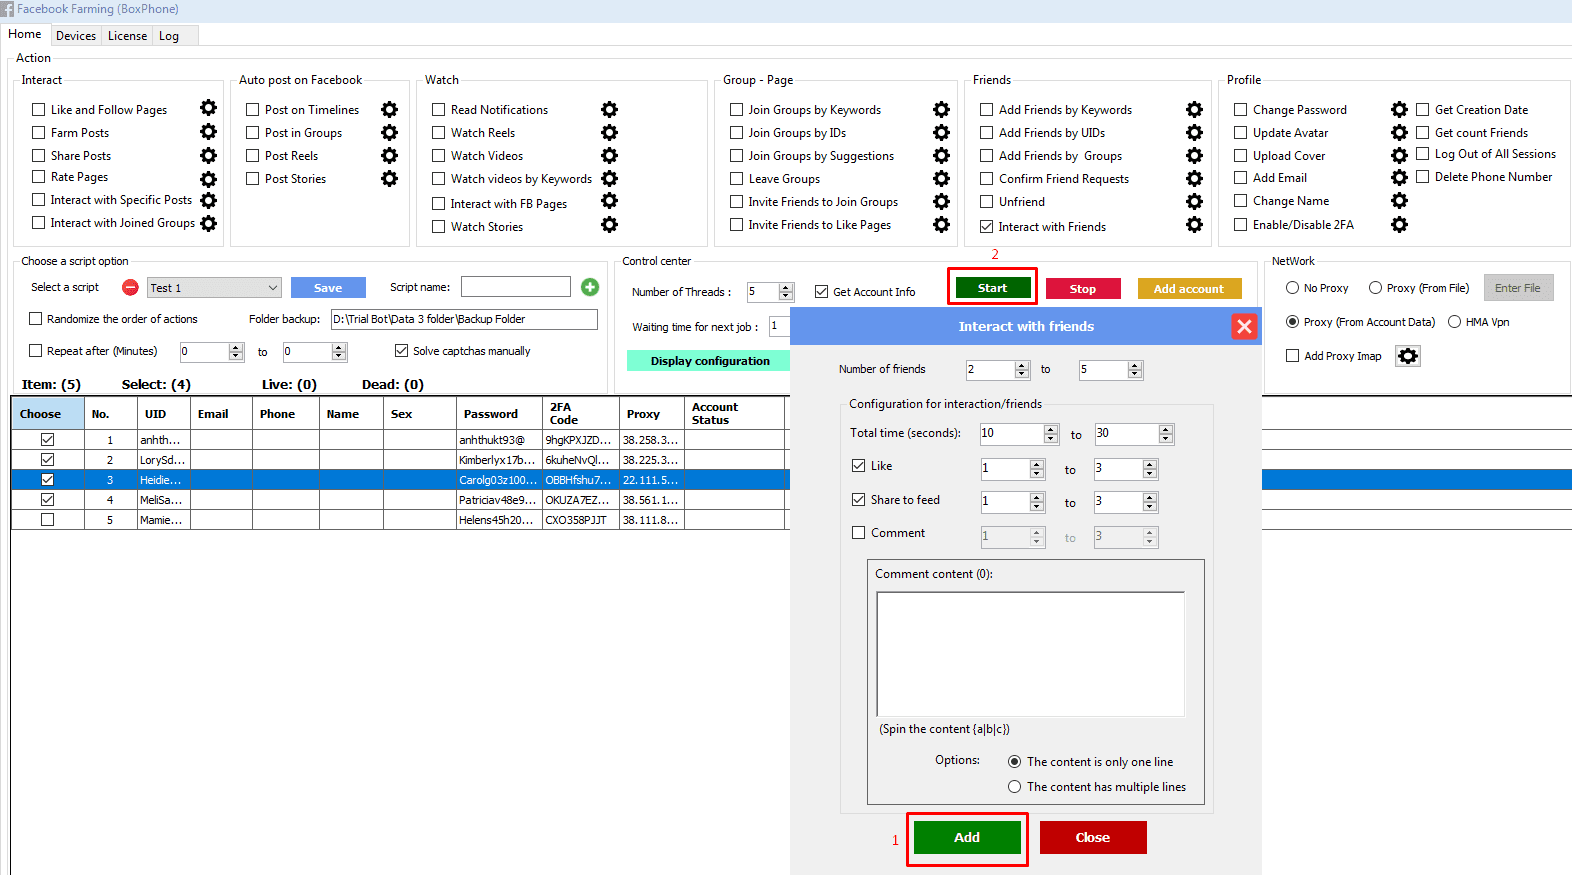Click red minus icon to delete script

[130, 287]
